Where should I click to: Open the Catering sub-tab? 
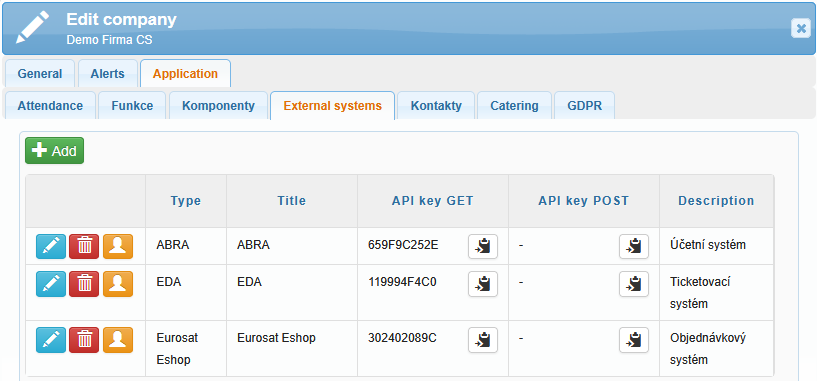514,106
